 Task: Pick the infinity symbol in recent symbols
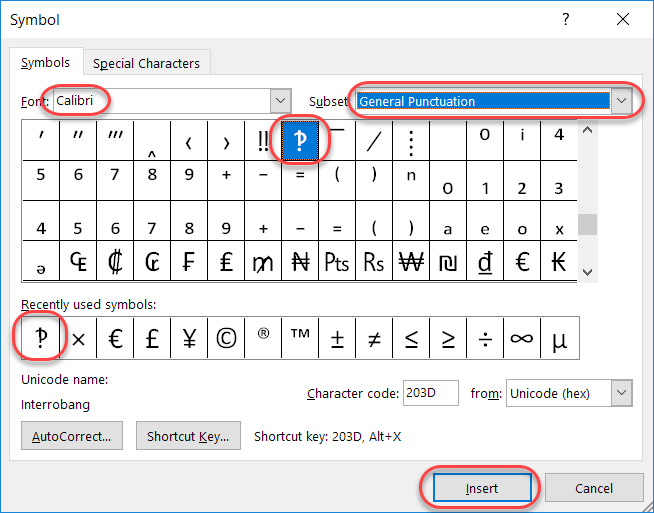pyautogui.click(x=521, y=339)
